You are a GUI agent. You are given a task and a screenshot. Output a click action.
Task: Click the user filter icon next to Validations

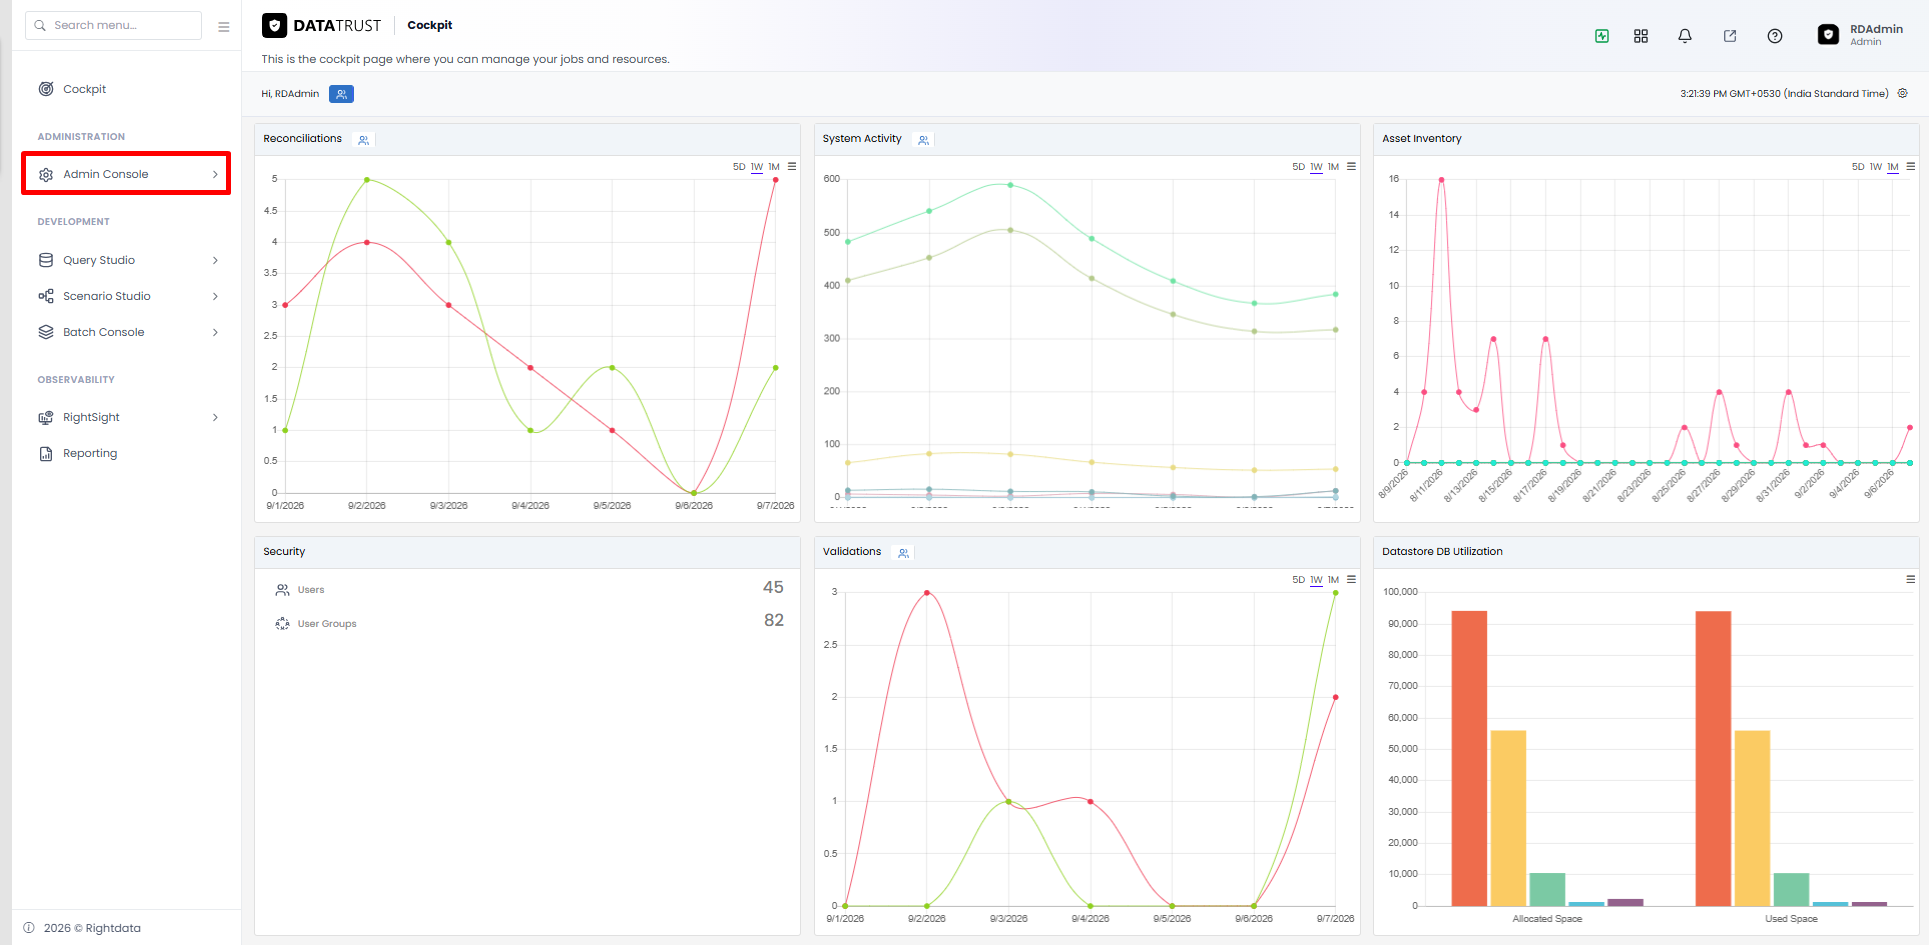point(904,553)
